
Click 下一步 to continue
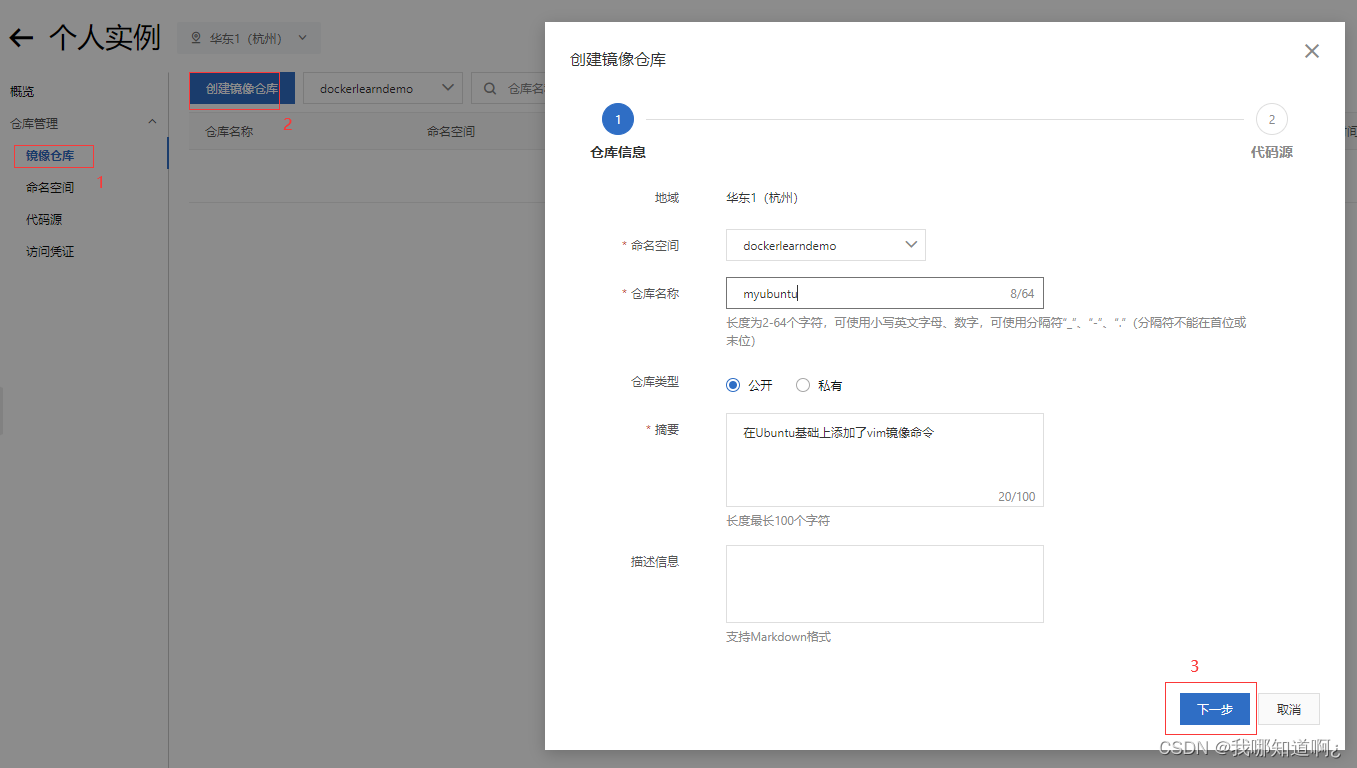tap(1215, 709)
